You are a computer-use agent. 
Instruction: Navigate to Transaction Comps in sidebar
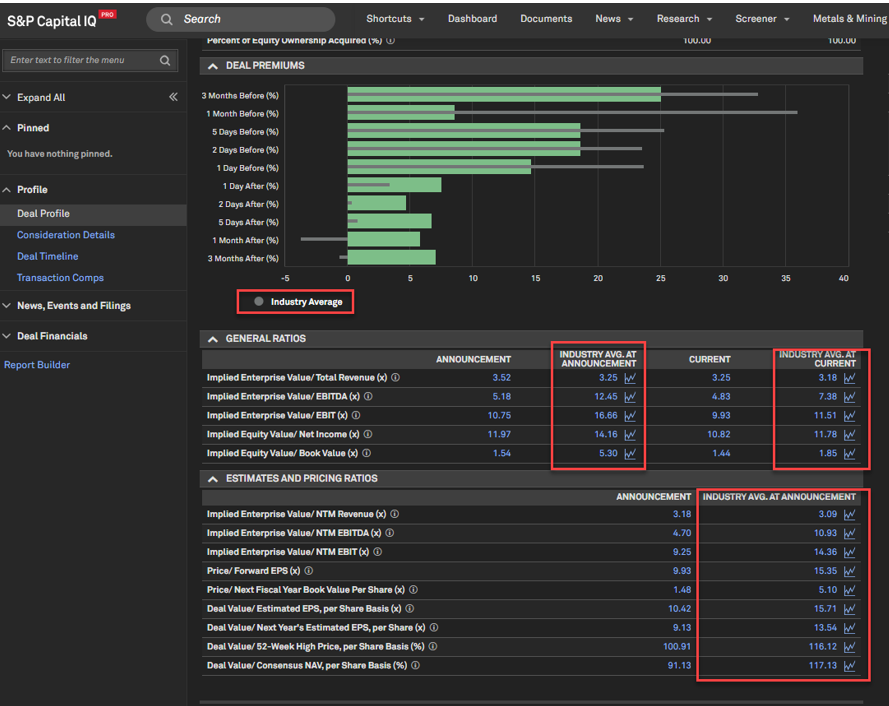(60, 278)
